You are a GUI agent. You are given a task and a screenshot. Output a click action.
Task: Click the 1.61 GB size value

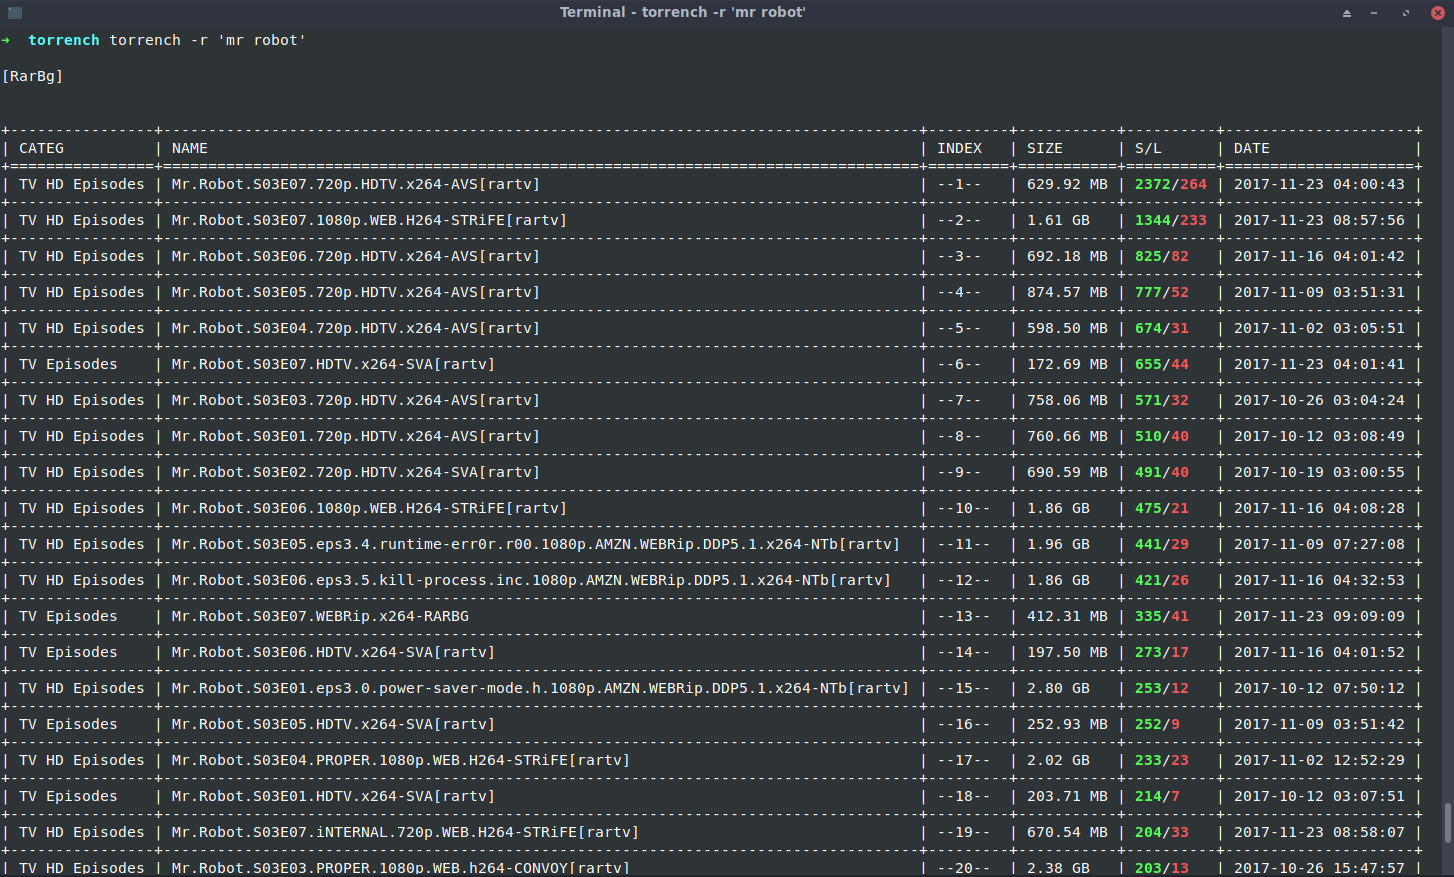[x=1058, y=220]
